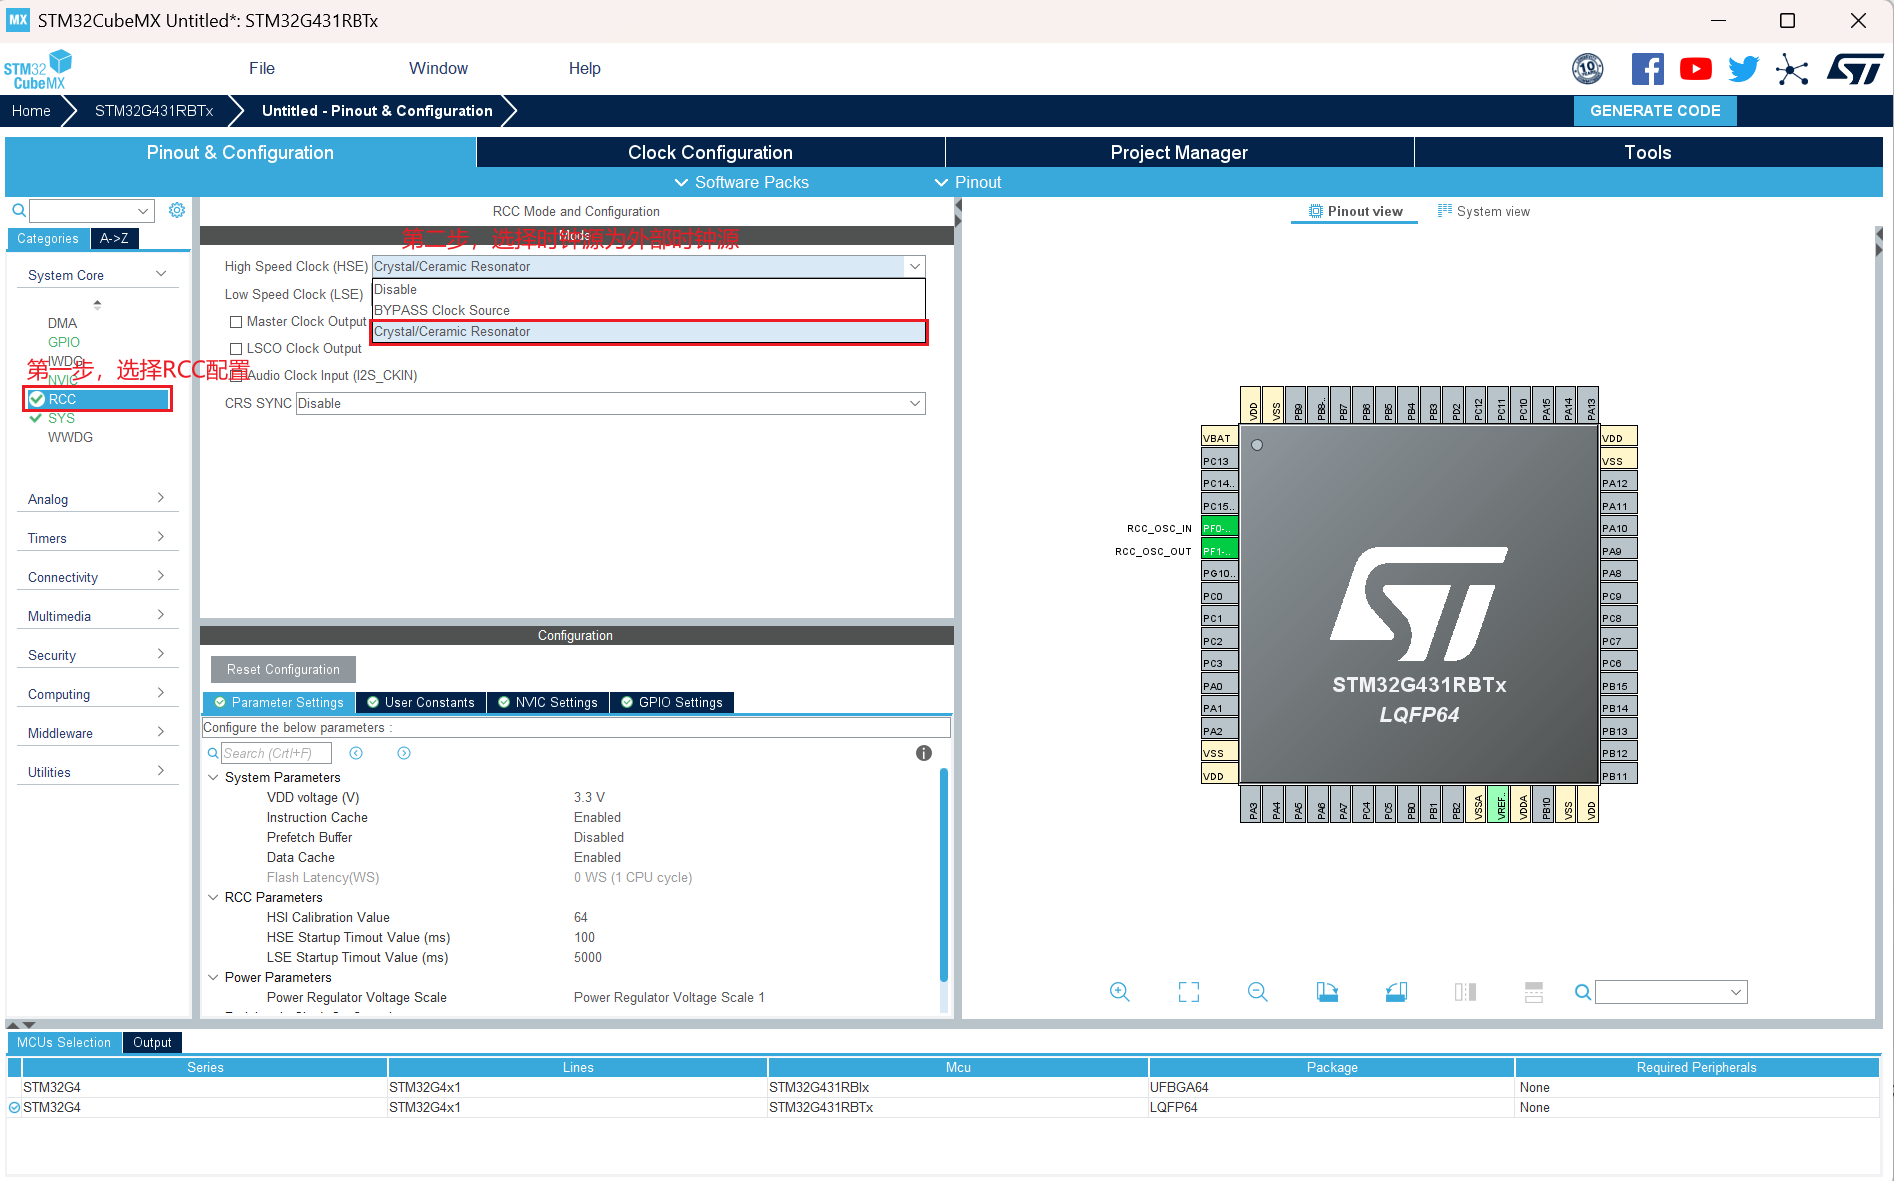The image size is (1894, 1181).
Task: Open the Output tab at bottom
Action: point(152,1042)
